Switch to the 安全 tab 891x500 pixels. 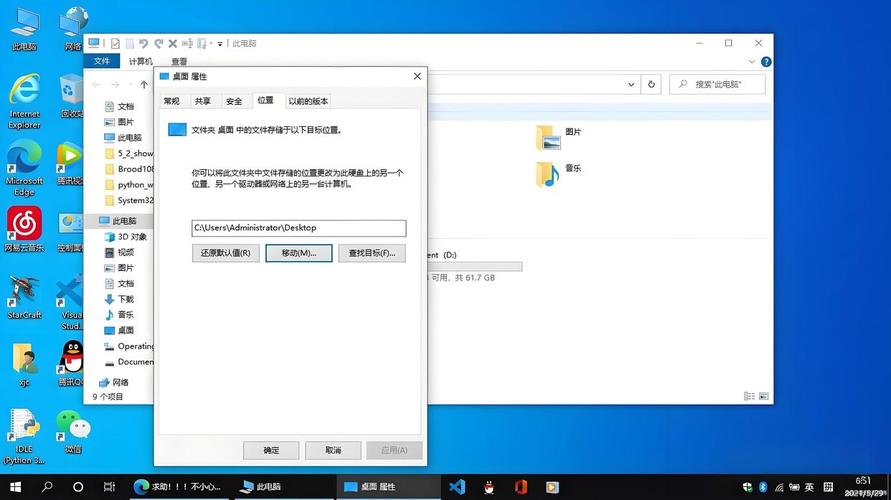(x=234, y=101)
